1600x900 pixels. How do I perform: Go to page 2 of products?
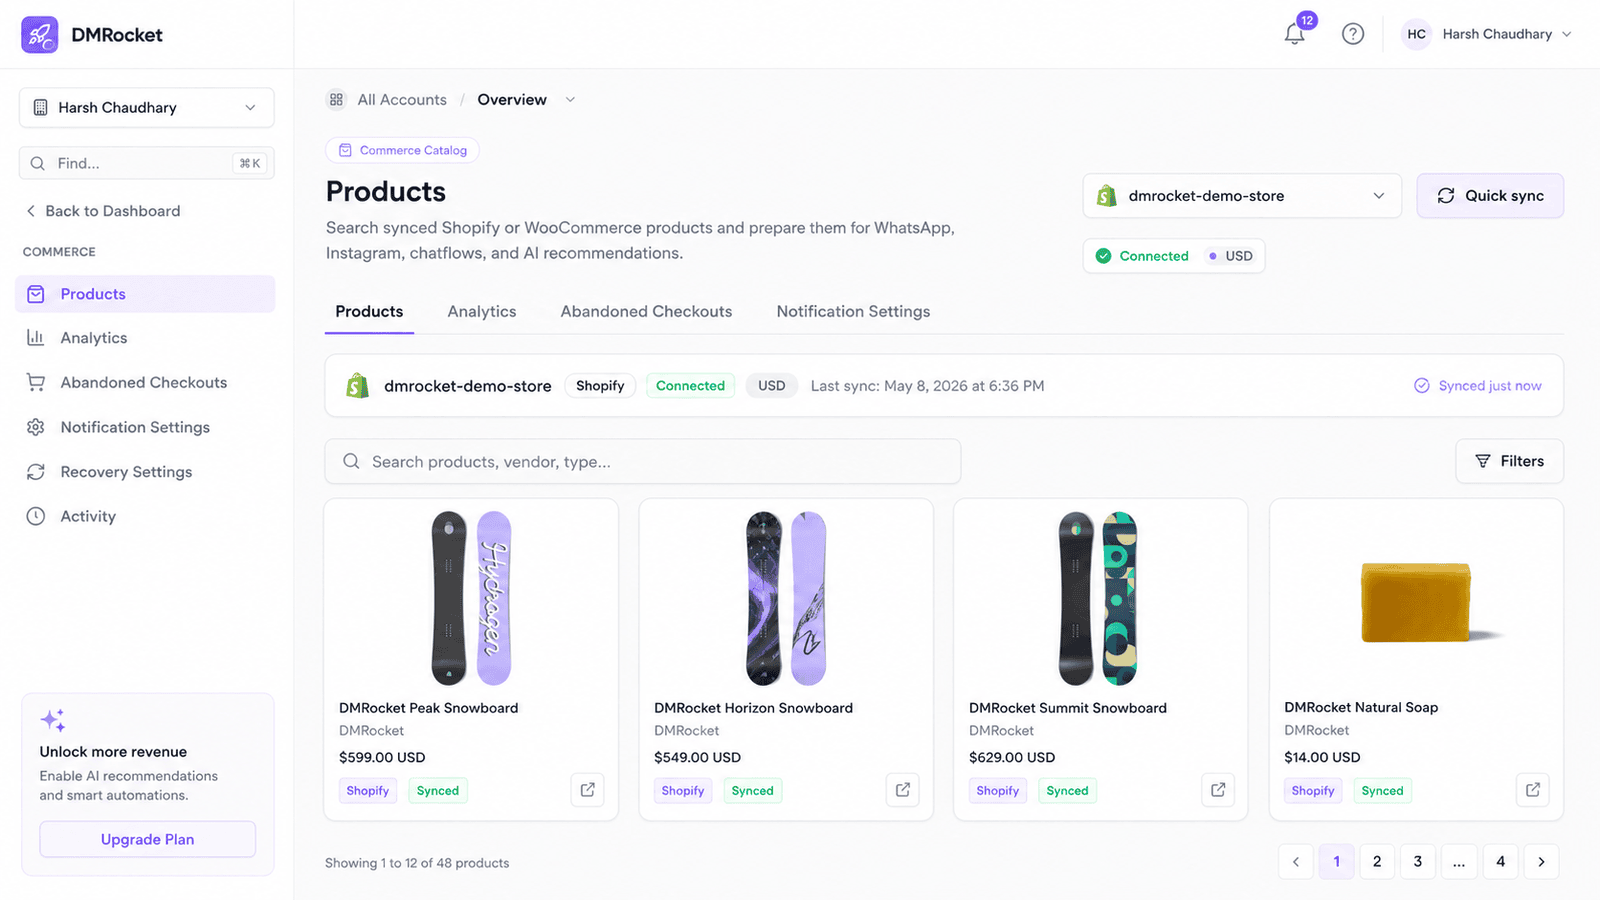[1377, 862]
